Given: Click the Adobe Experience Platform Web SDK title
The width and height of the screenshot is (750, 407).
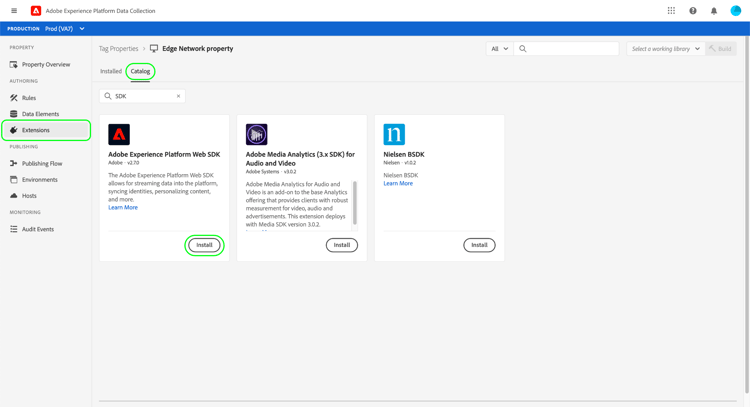Looking at the screenshot, I should point(164,154).
